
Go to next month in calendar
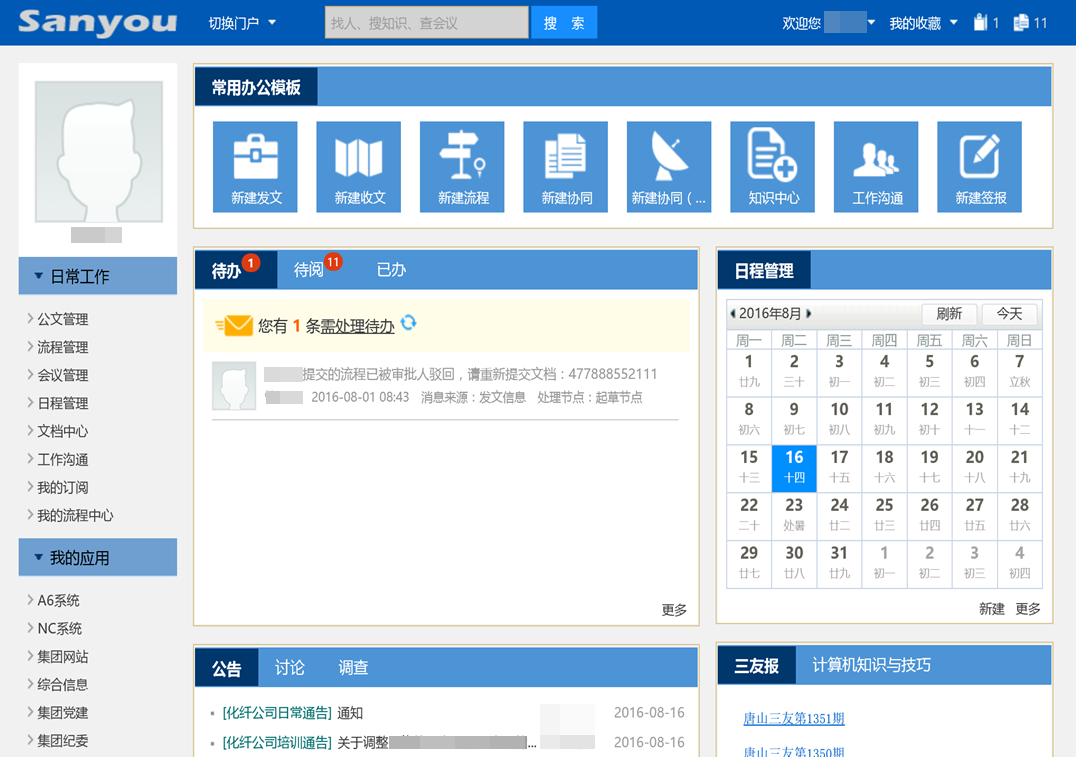coord(809,314)
